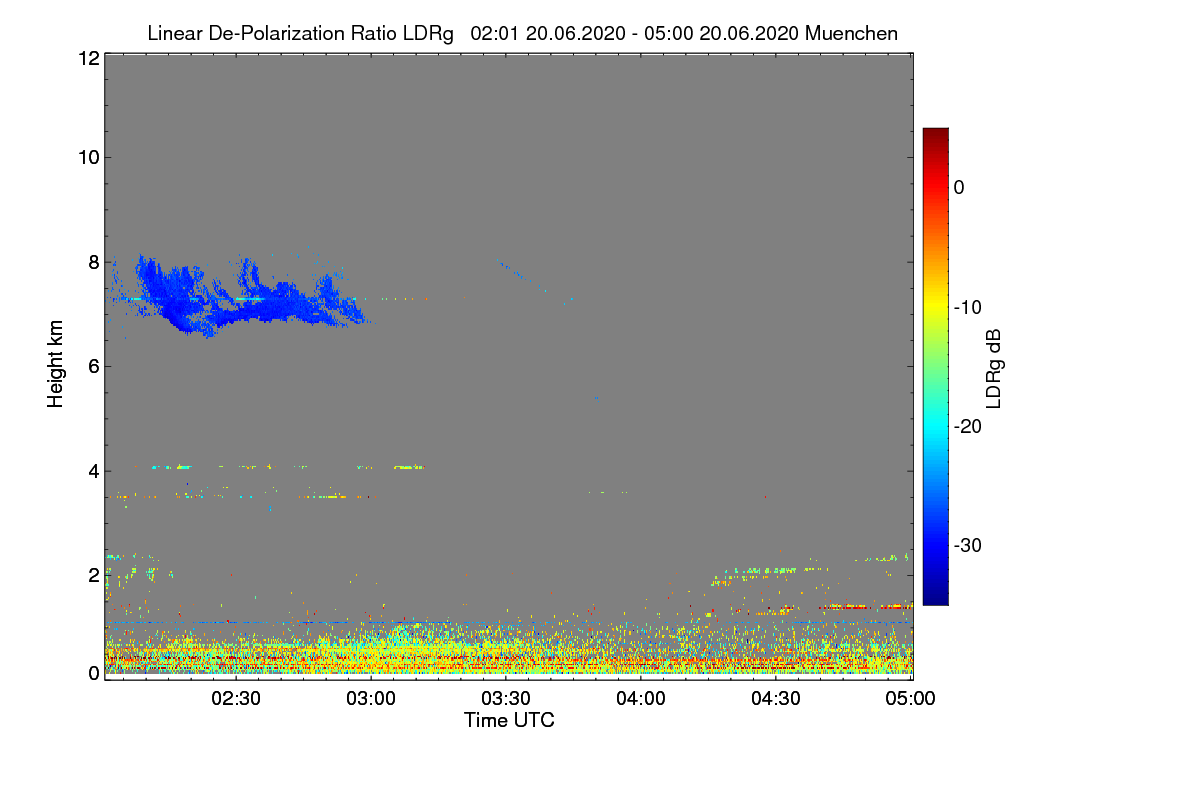Click the '-20' colorbar tick label

[969, 426]
